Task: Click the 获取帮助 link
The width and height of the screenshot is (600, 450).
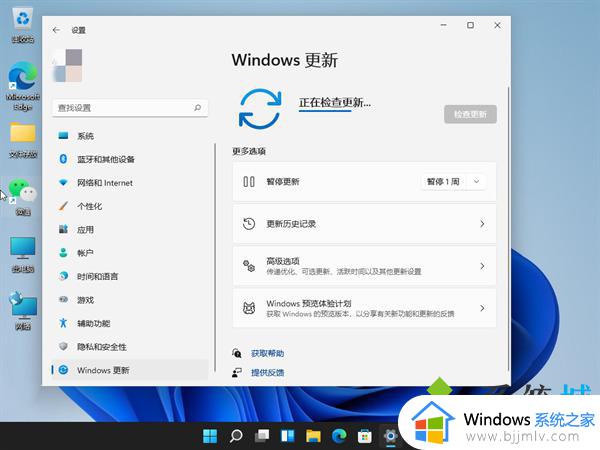Action: tap(267, 353)
